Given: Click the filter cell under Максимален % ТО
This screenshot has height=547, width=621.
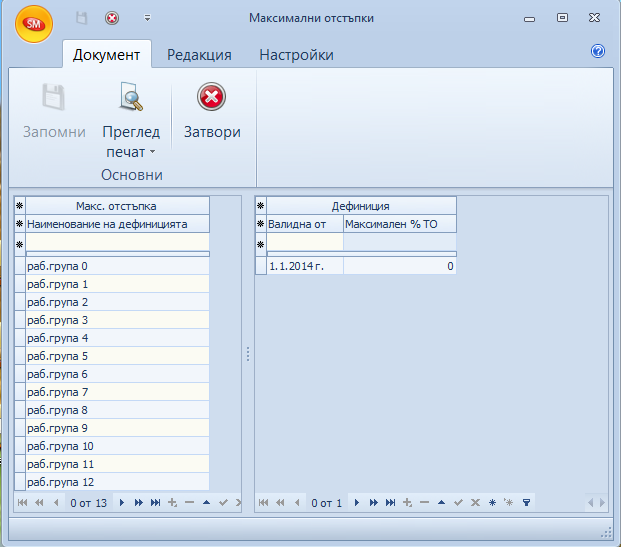Looking at the screenshot, I should coord(400,242).
